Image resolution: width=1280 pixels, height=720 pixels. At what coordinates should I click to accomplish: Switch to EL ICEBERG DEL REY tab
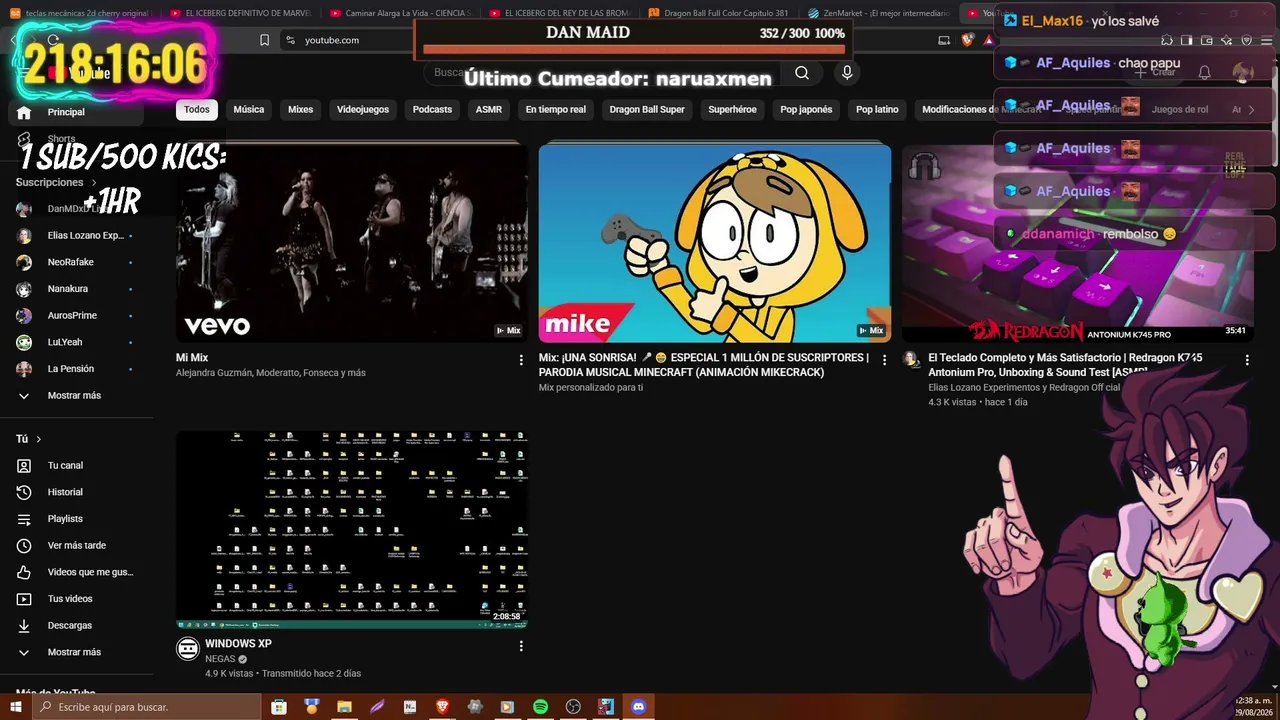click(x=560, y=13)
